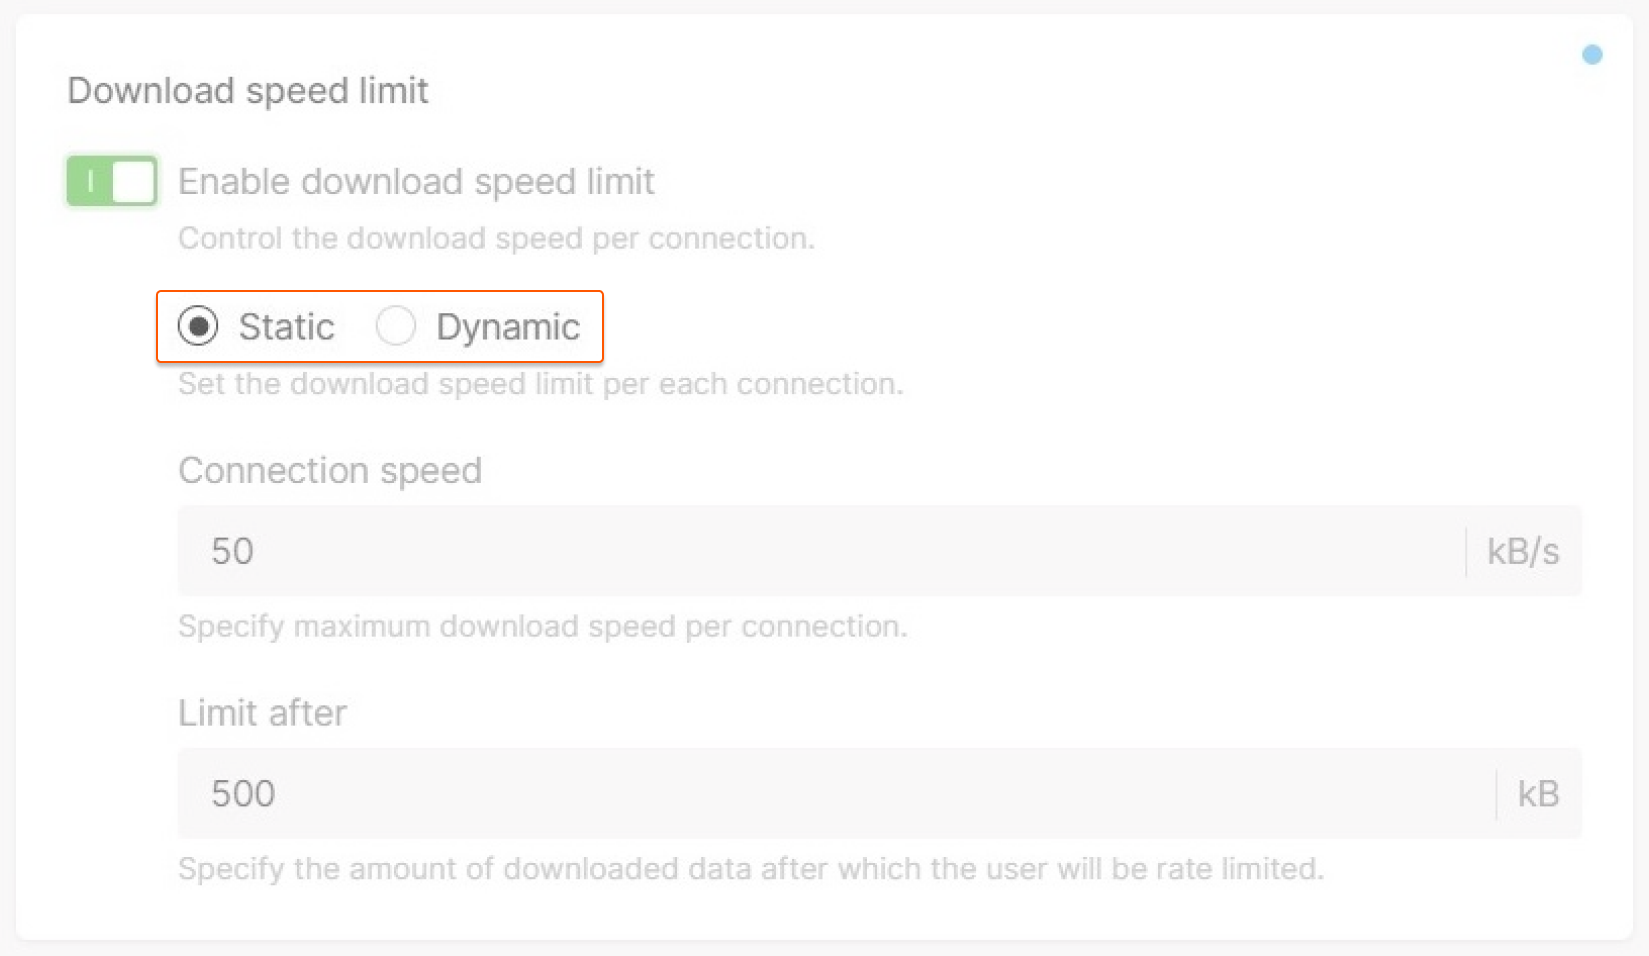Select the Dynamic radio button
The image size is (1649, 956).
(396, 326)
